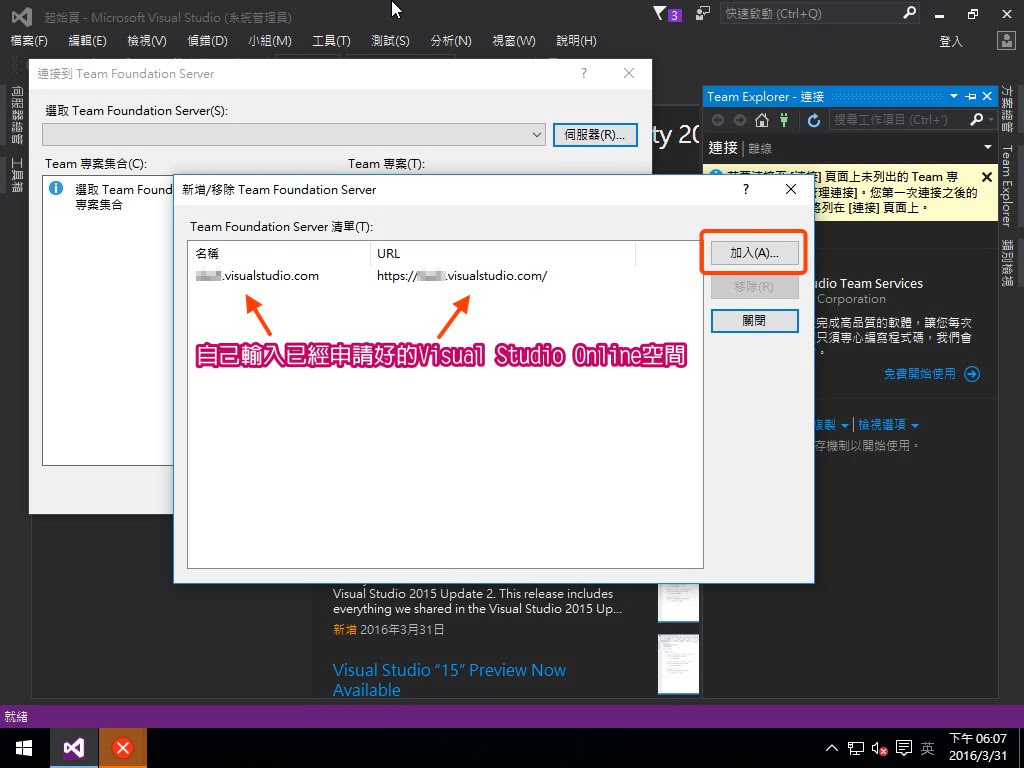The width and height of the screenshot is (1024, 768).
Task: Click the 名稱 column header
Action: tap(280, 253)
